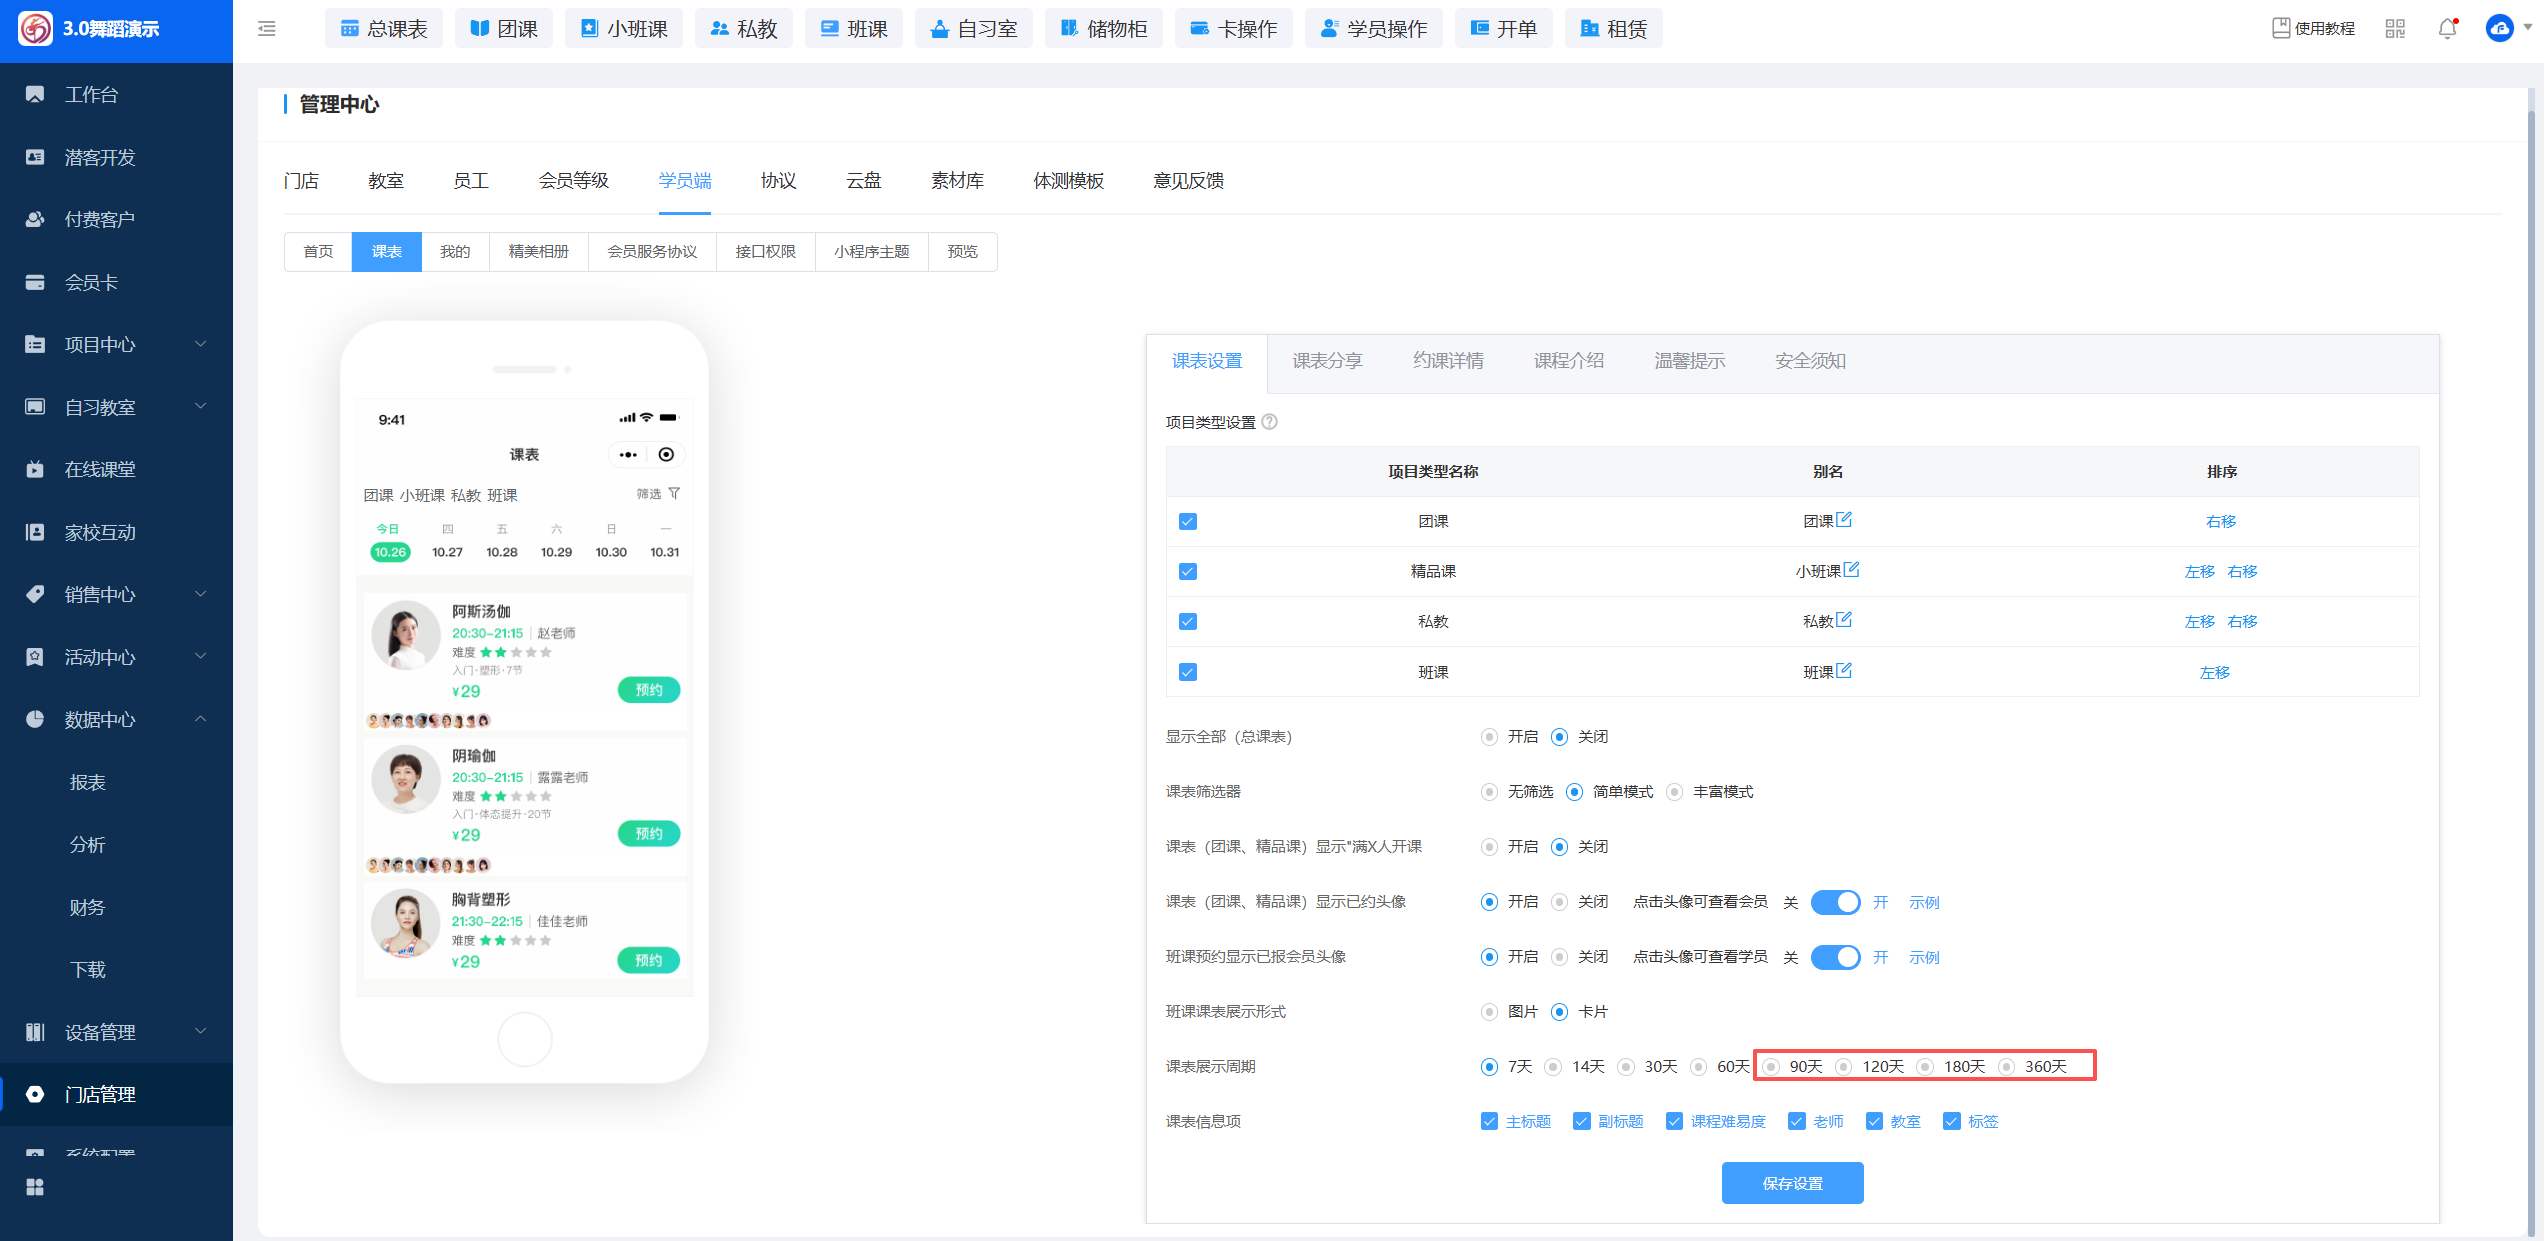Switch to 课表分享 tab

(x=1327, y=361)
